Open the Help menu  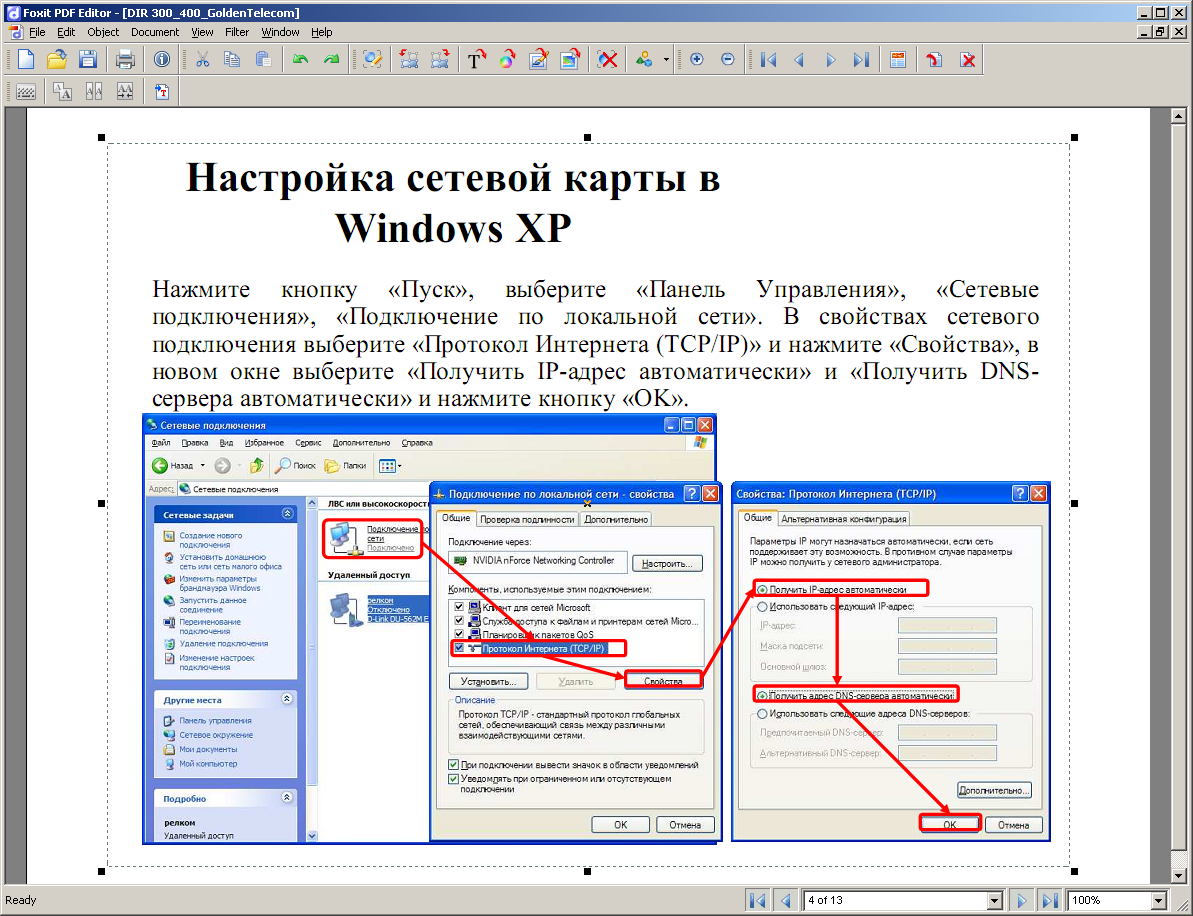322,32
